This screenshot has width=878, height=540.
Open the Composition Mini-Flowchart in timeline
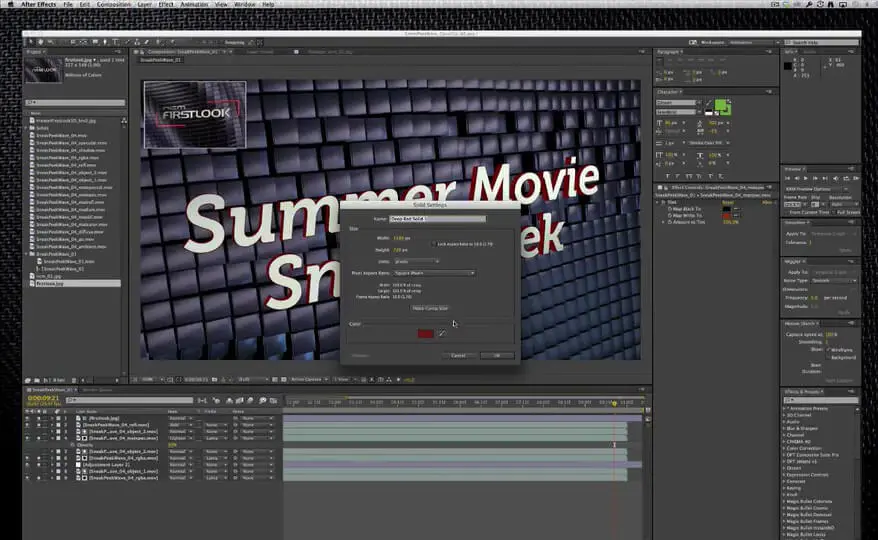pos(202,401)
